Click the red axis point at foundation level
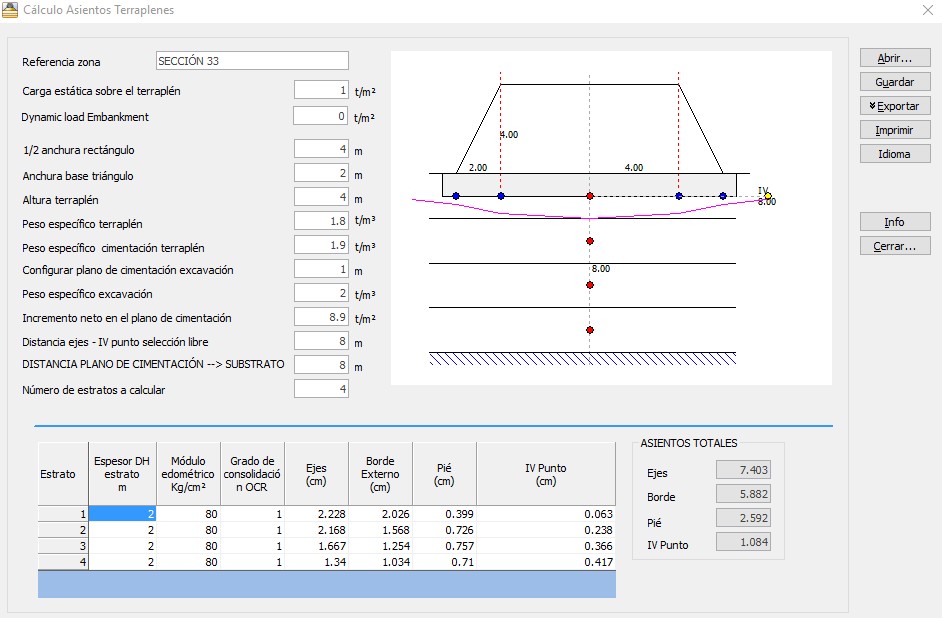The image size is (942, 618). (590, 196)
